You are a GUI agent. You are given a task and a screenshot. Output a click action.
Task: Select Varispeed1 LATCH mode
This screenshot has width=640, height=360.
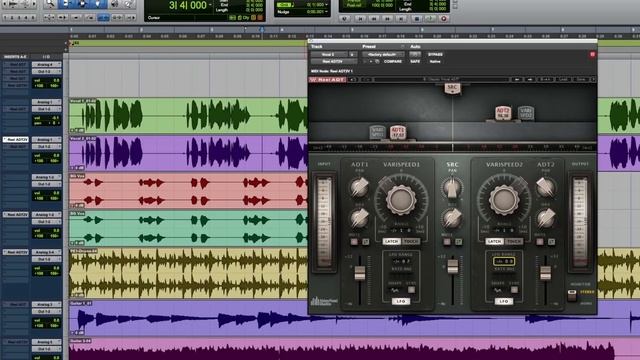[392, 242]
